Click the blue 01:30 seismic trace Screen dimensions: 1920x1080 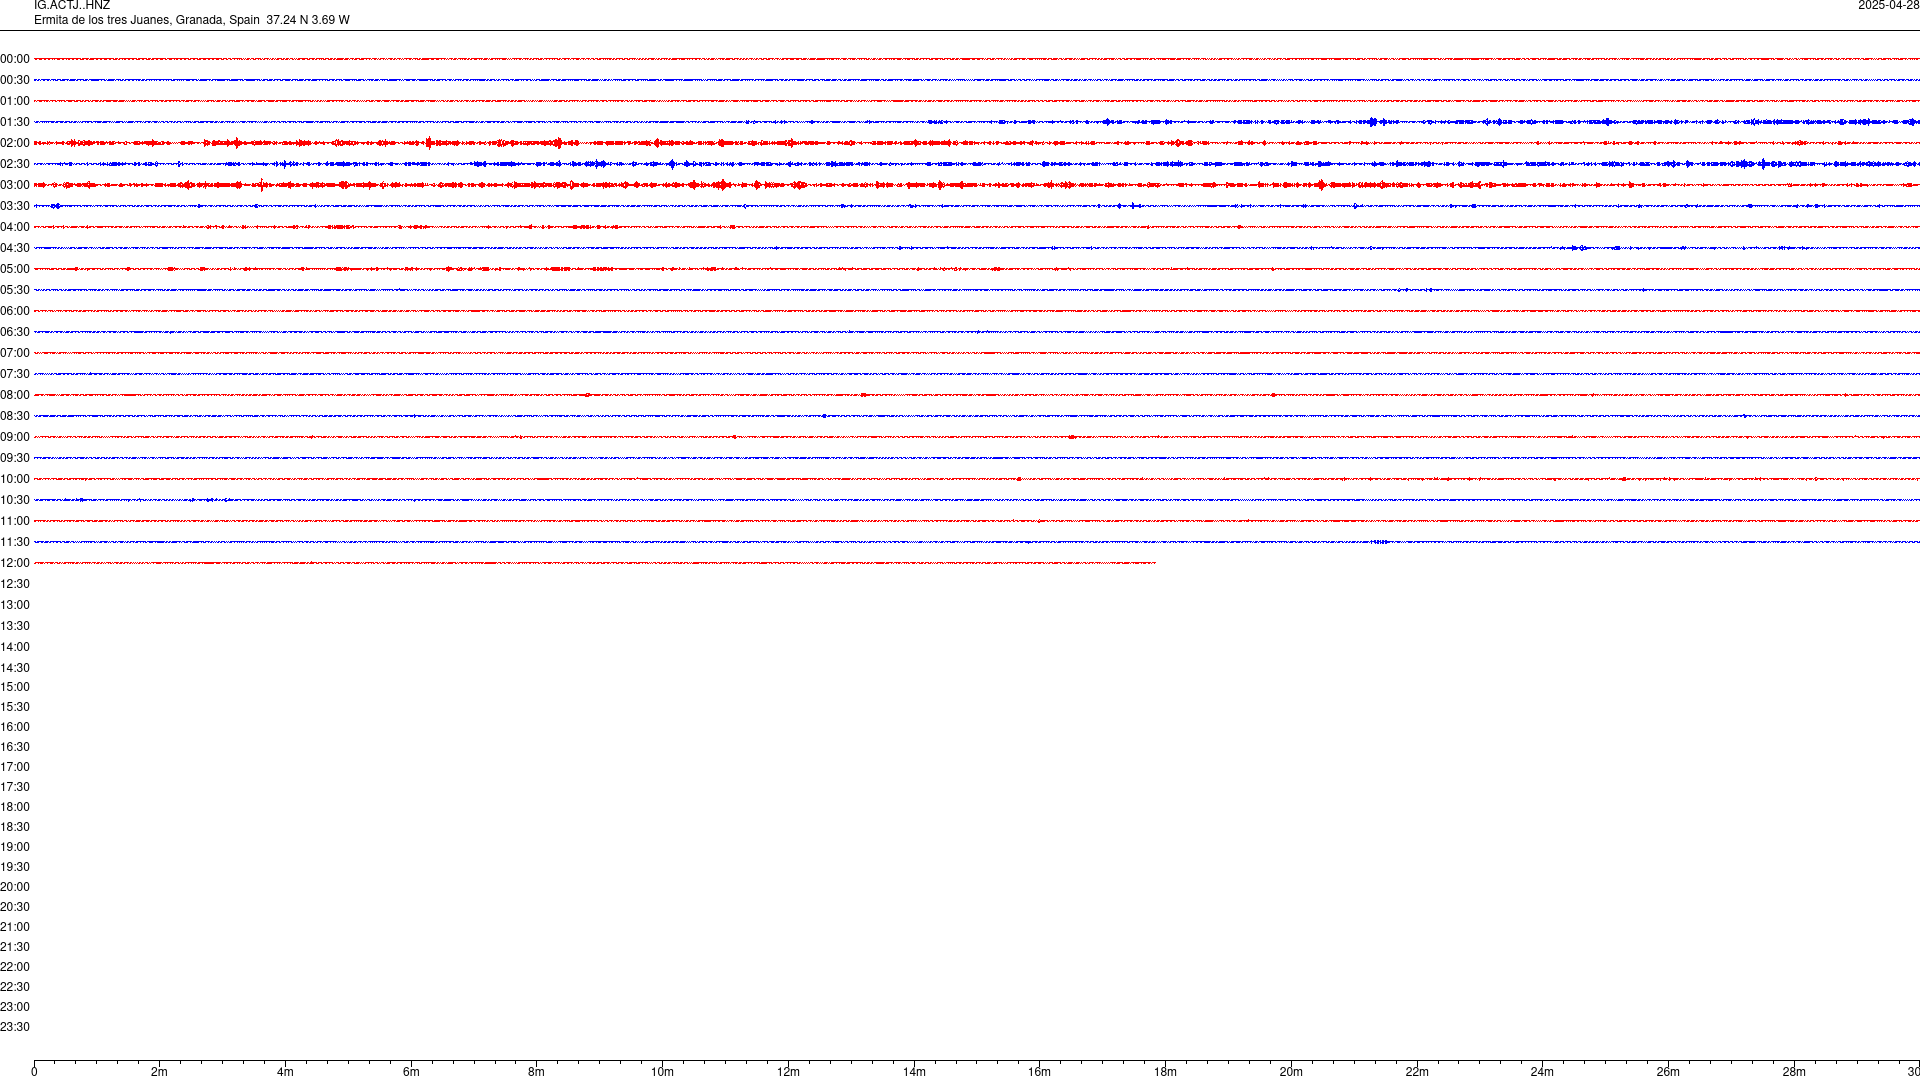(x=977, y=122)
